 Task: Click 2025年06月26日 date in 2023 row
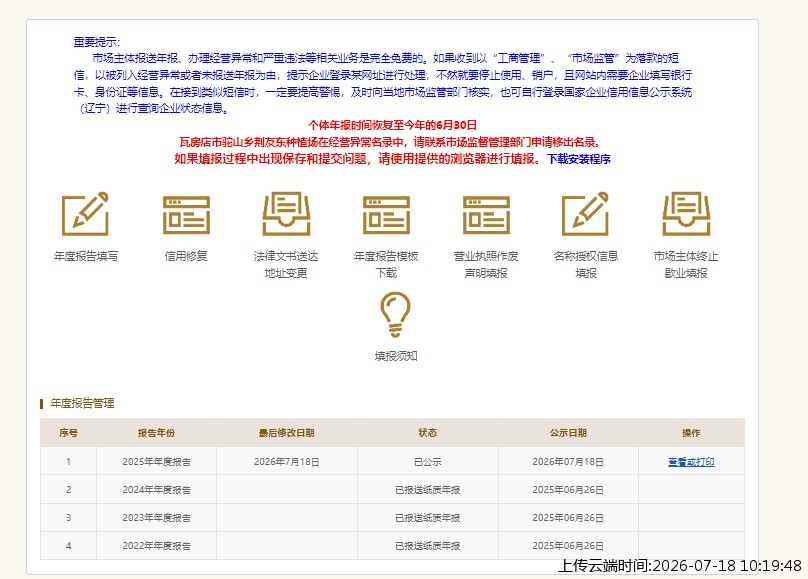568,517
